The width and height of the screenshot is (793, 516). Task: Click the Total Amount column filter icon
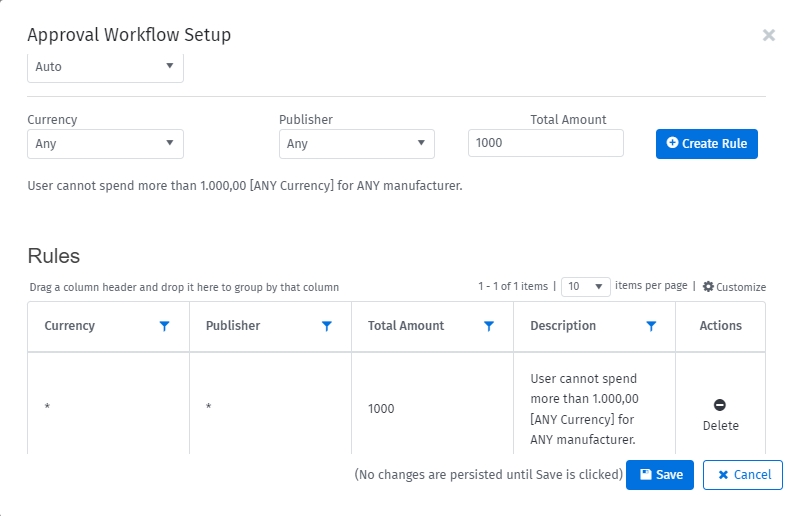[489, 326]
